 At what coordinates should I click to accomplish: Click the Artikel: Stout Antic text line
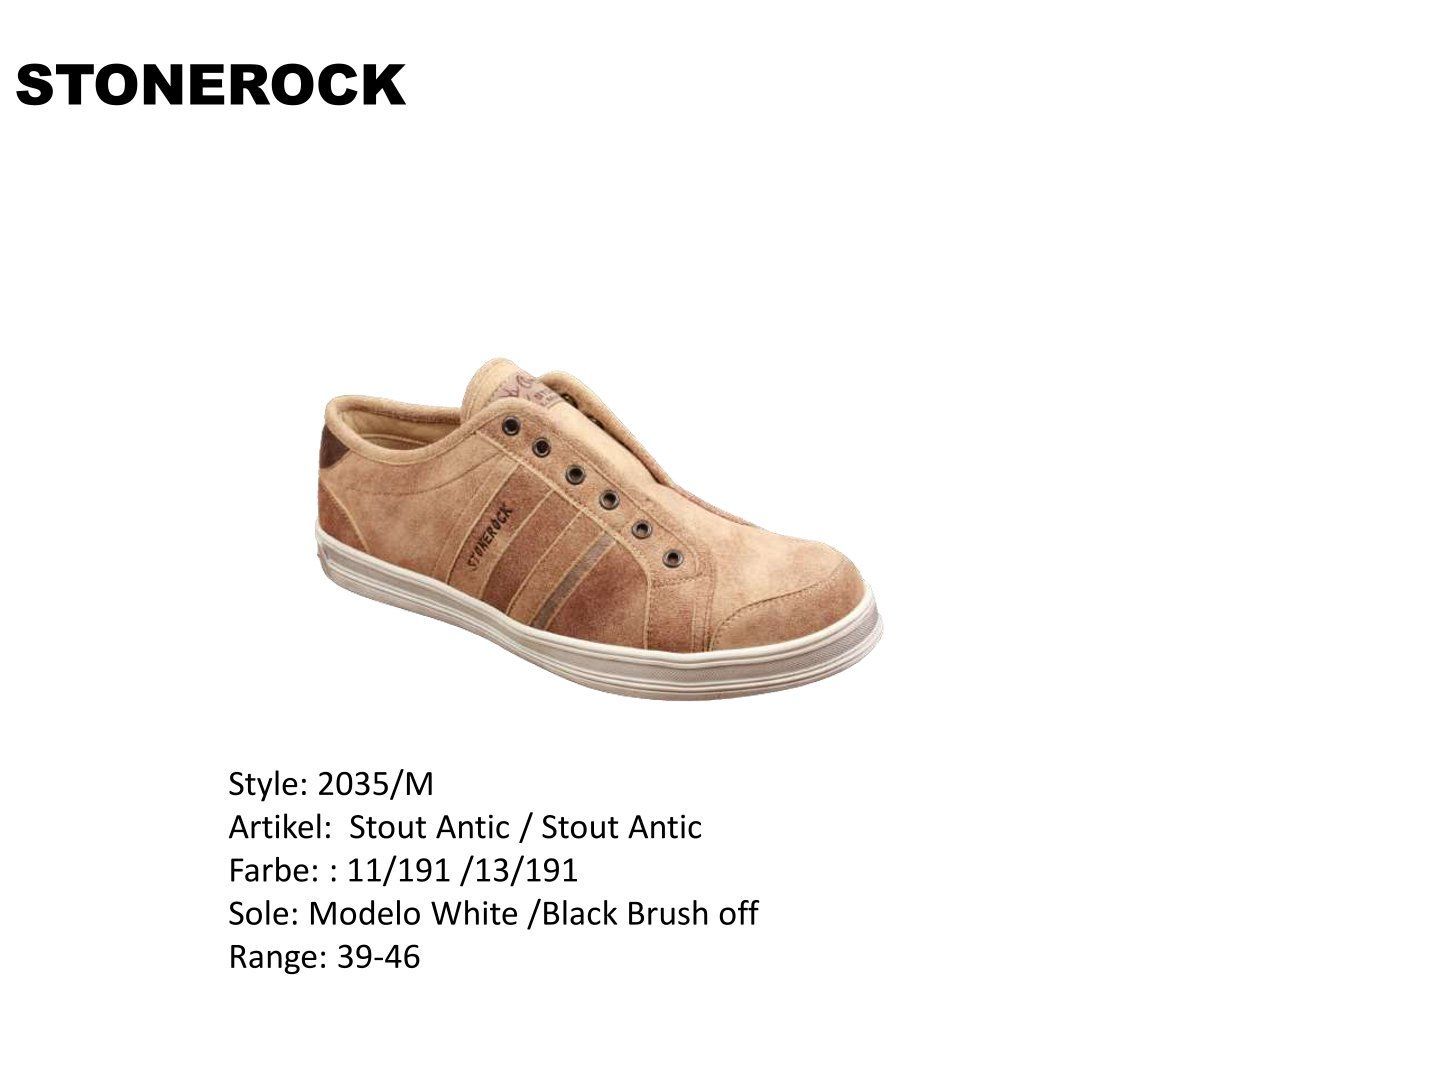[465, 827]
